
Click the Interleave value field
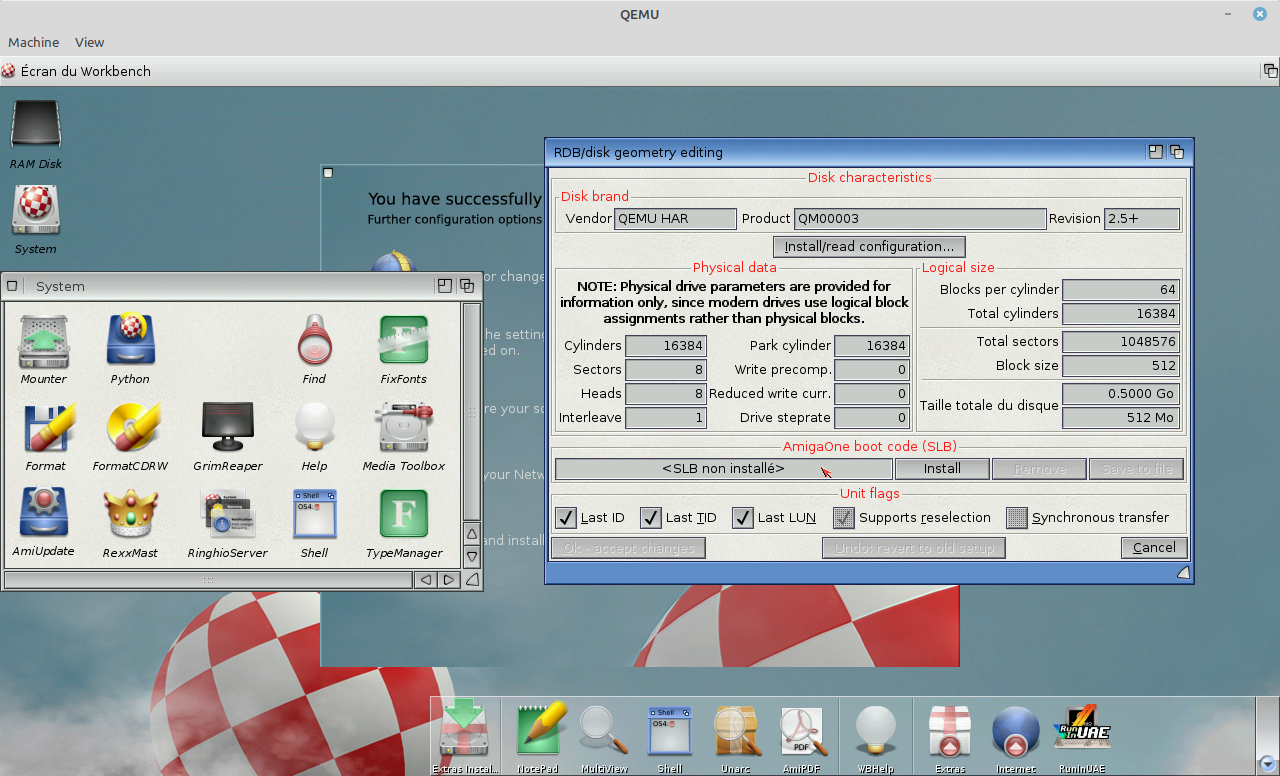(666, 417)
